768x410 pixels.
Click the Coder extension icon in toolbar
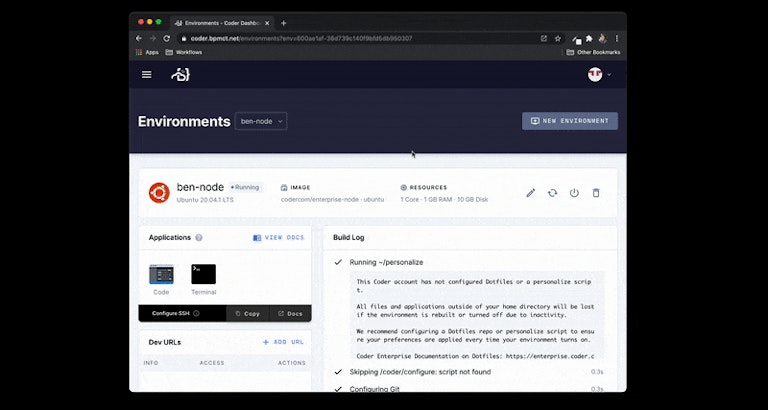pyautogui.click(x=577, y=39)
